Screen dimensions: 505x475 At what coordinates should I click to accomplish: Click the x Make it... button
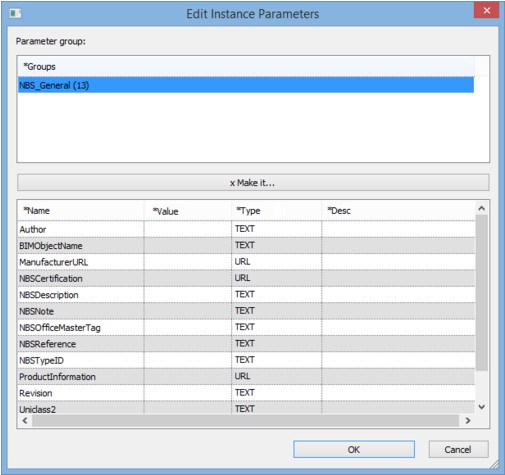[x=253, y=183]
